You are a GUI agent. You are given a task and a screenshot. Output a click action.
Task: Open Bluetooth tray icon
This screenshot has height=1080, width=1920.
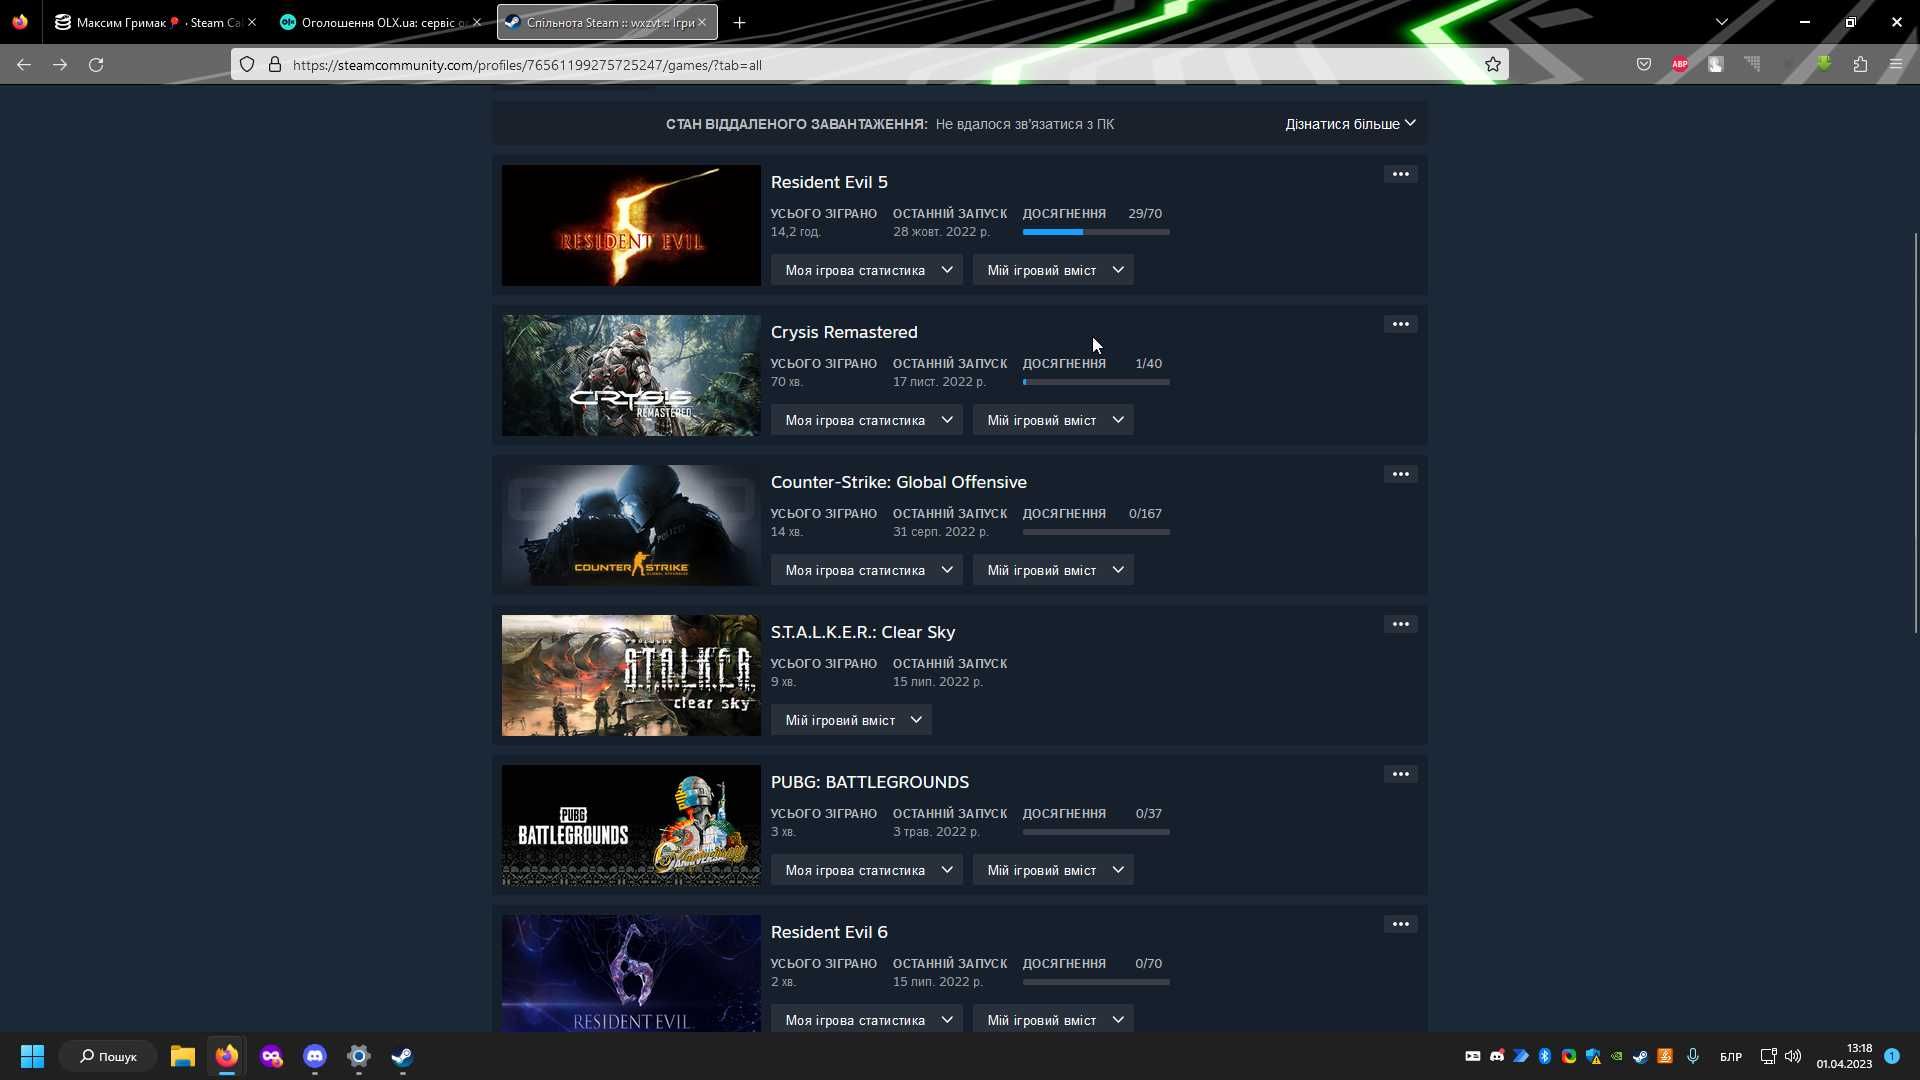1544,1056
